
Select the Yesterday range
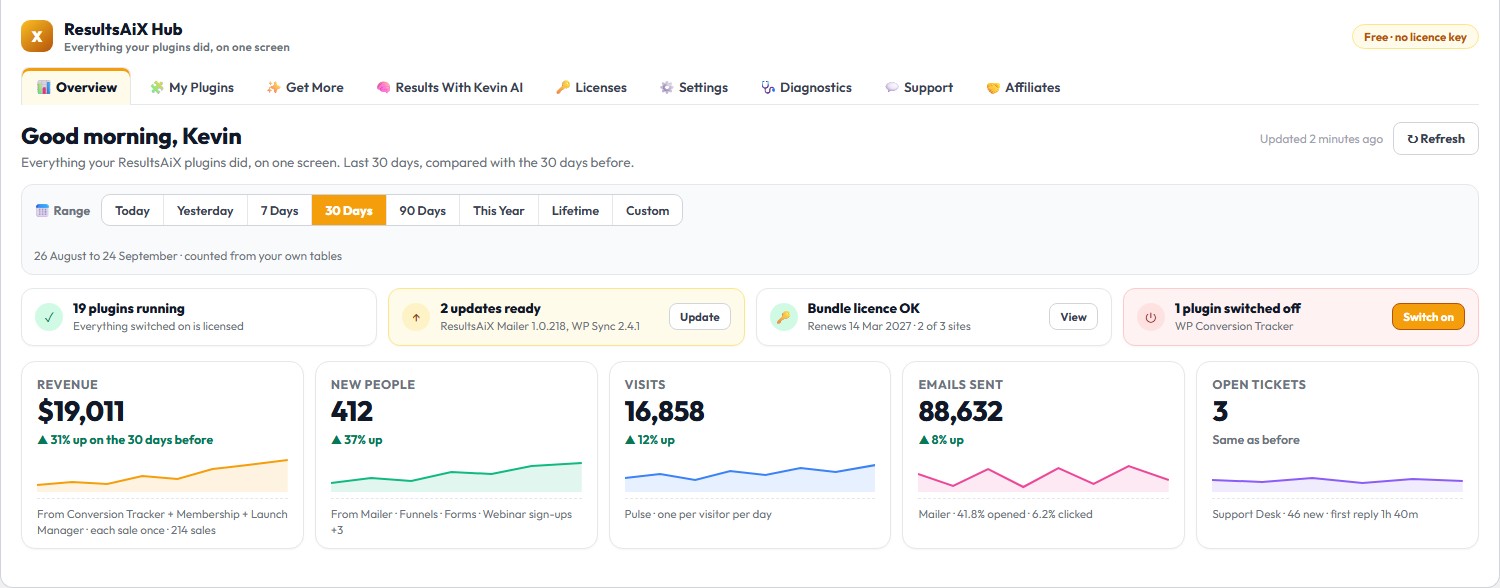[205, 211]
